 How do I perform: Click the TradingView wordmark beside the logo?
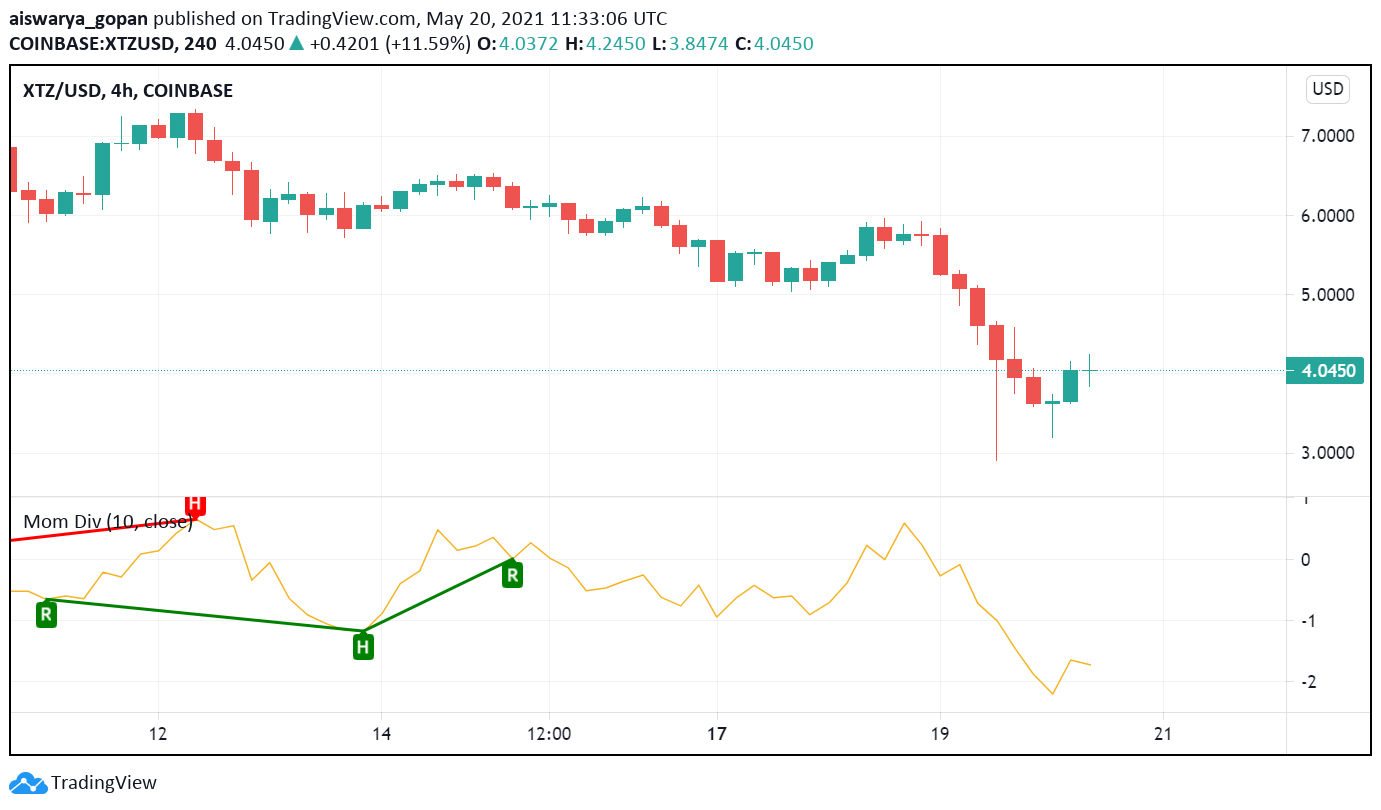104,783
